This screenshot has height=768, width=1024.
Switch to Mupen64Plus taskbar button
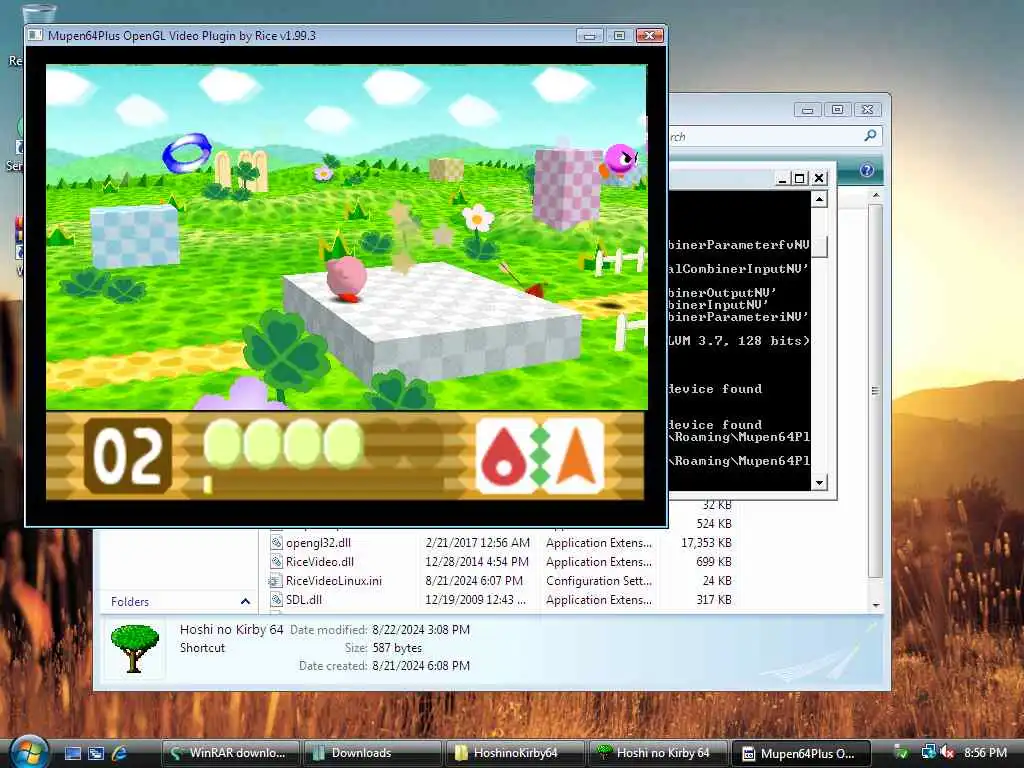click(x=800, y=753)
